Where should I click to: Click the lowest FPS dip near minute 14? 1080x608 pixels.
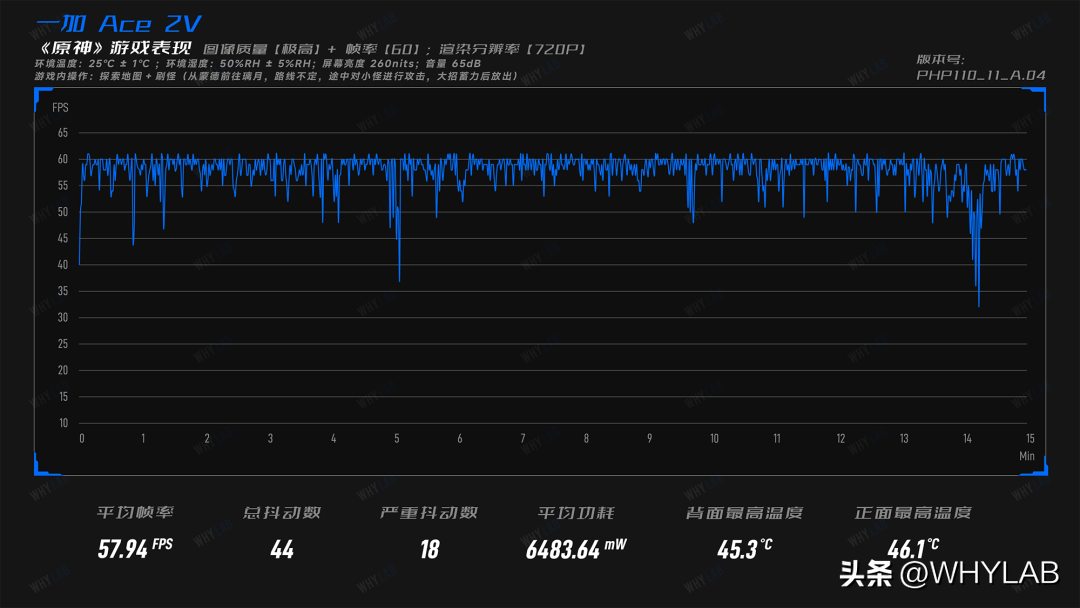[x=979, y=305]
